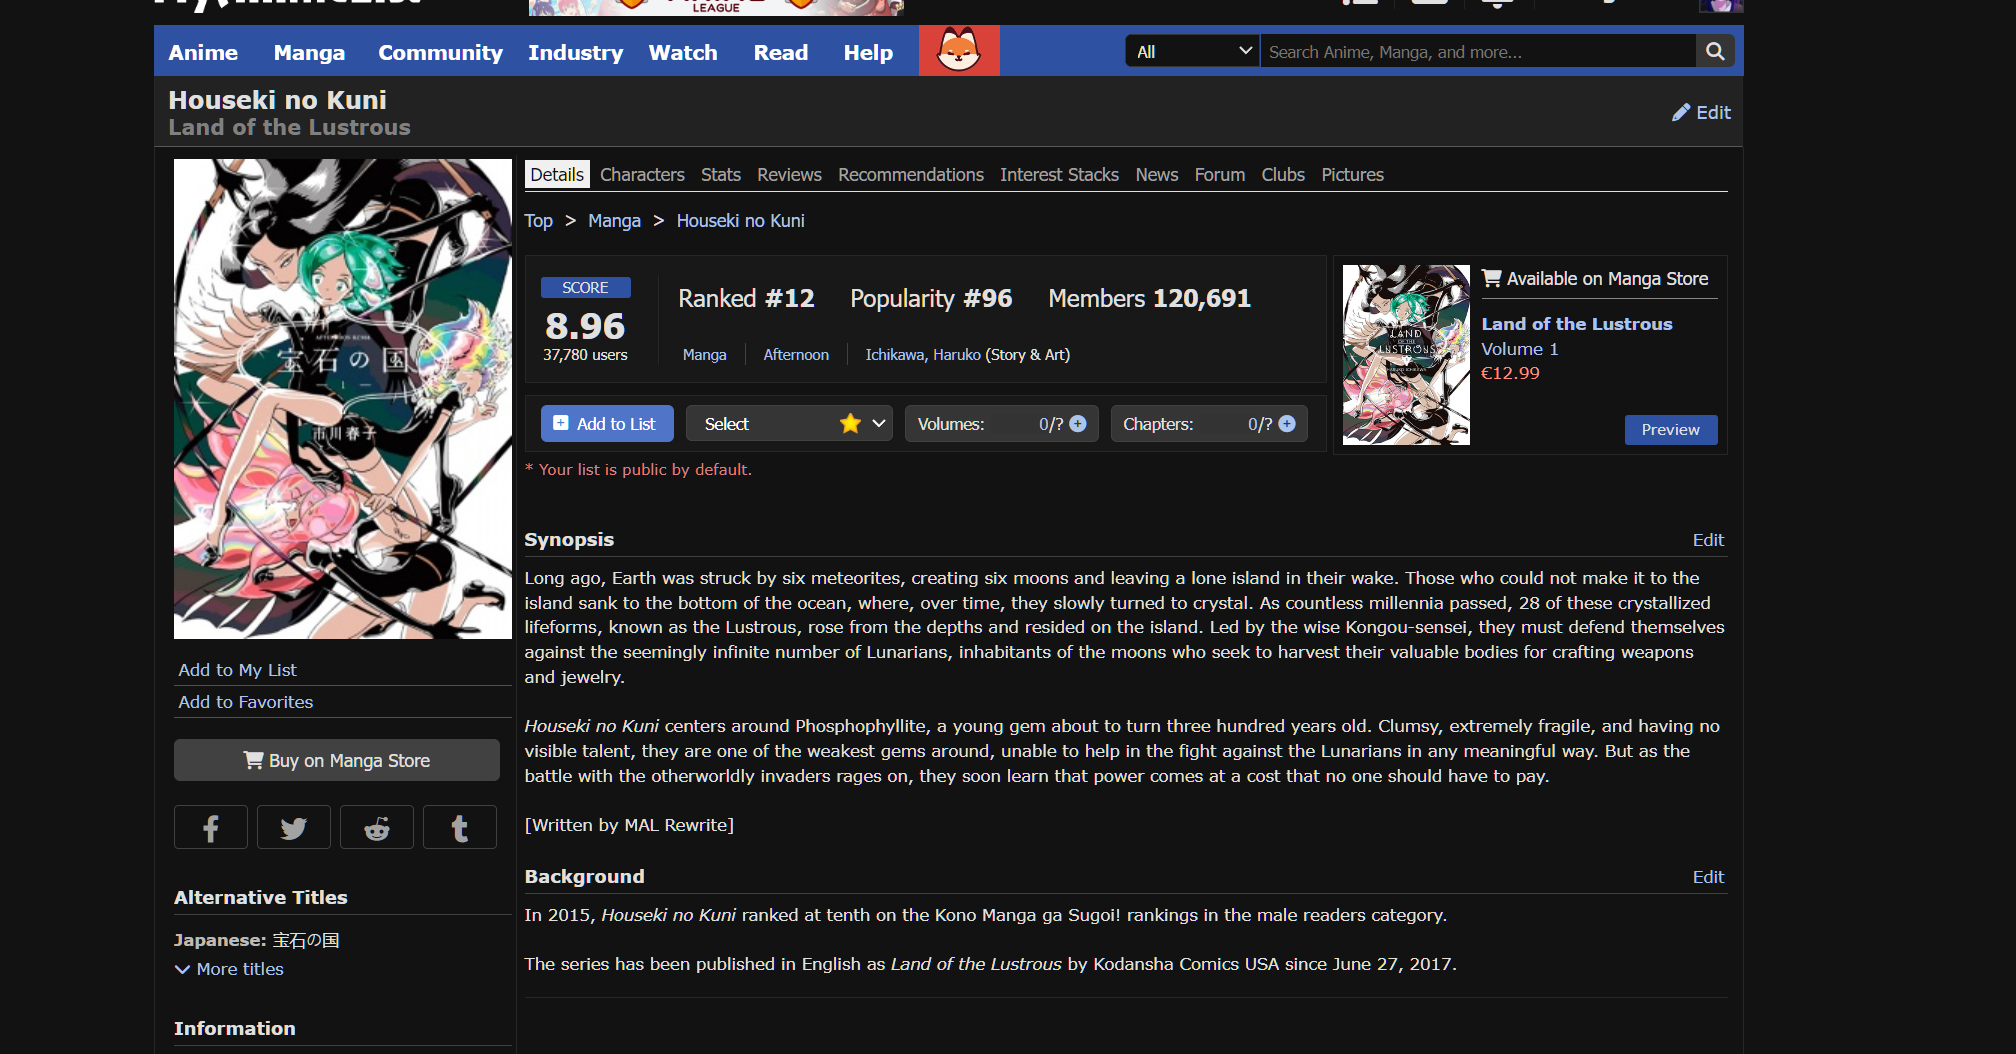Switch to the Forum tab
2016x1054 pixels.
pyautogui.click(x=1220, y=175)
